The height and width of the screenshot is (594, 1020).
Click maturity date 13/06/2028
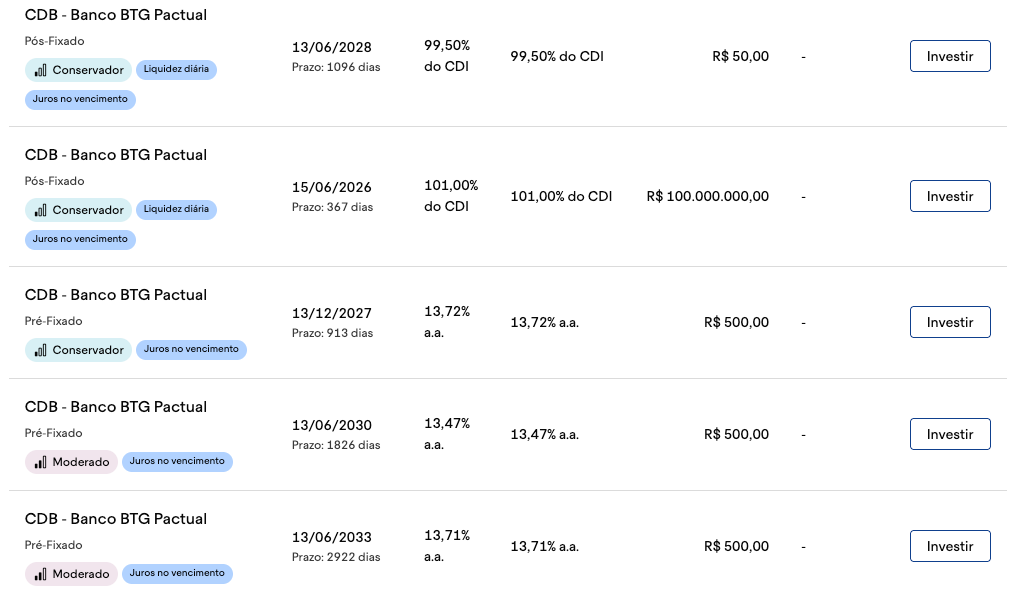pos(332,47)
